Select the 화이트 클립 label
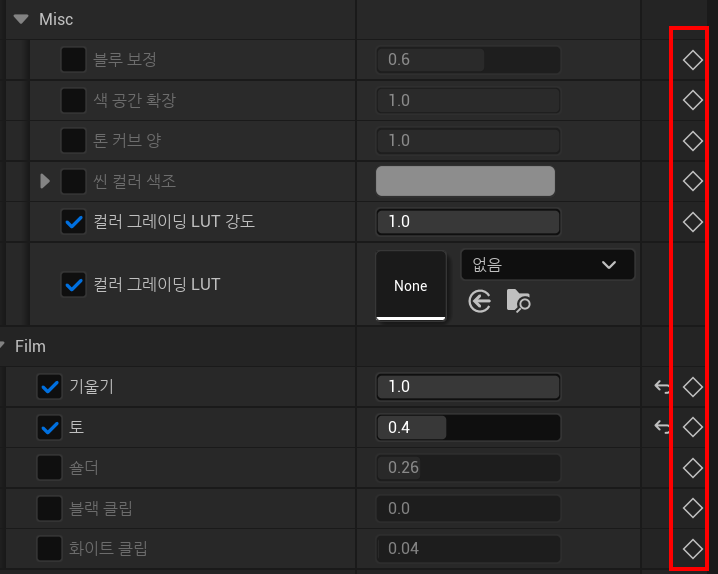The width and height of the screenshot is (718, 574). [x=108, y=548]
